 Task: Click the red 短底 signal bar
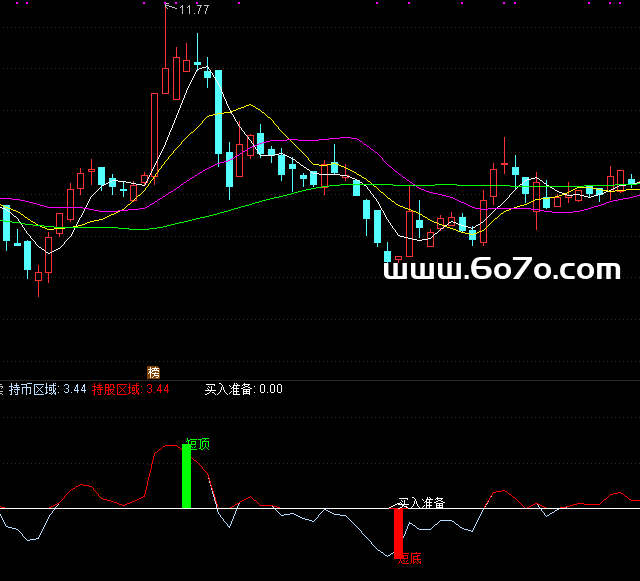coord(398,532)
